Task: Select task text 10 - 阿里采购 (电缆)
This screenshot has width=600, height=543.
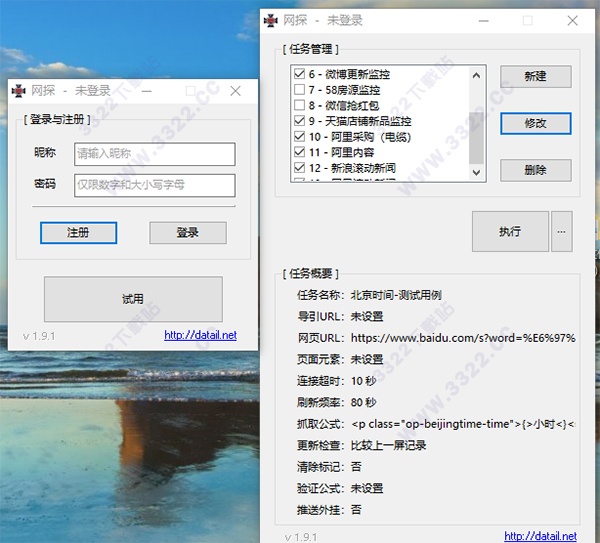Action: click(360, 137)
